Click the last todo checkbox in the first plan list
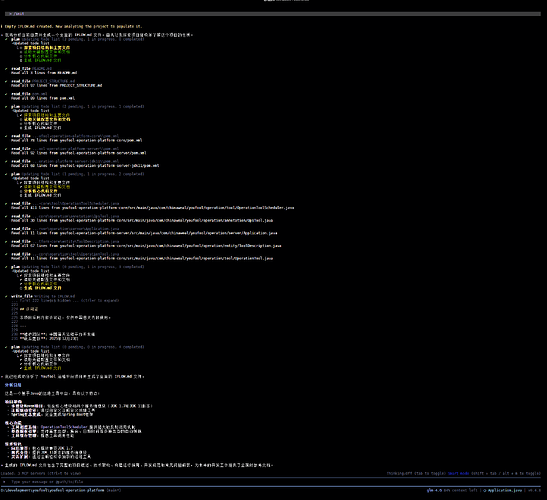547x500 pixels. (21, 60)
